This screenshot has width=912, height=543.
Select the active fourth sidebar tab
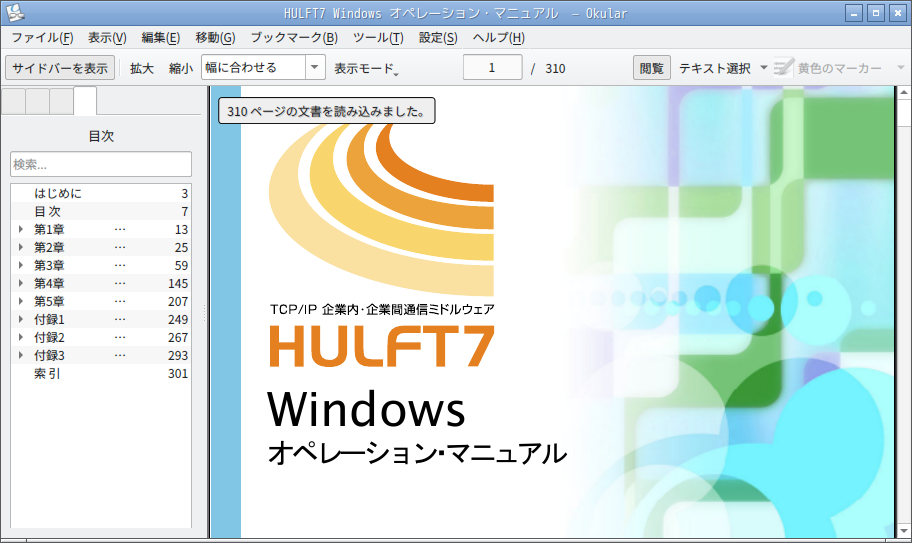[85, 101]
